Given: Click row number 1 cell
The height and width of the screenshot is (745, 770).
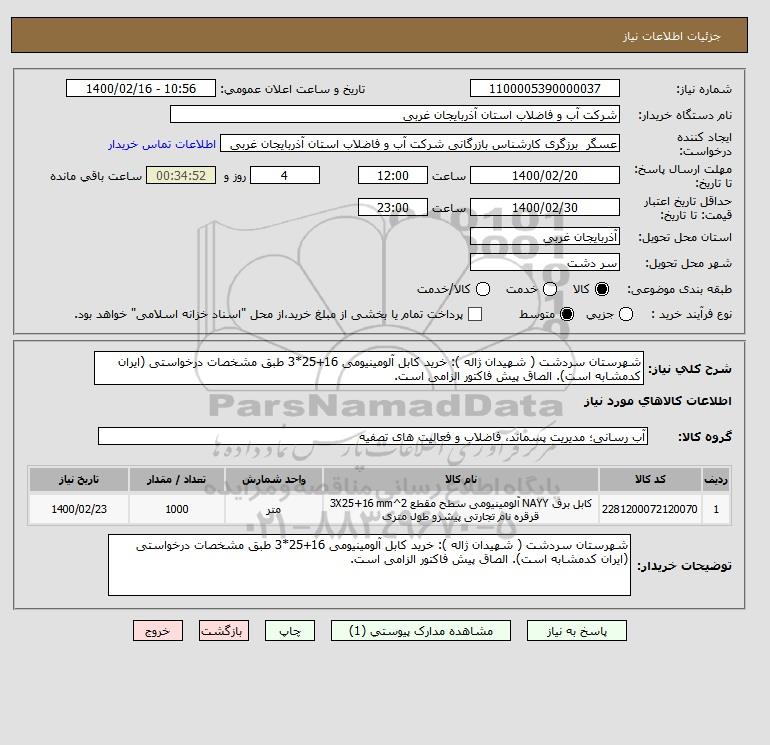Looking at the screenshot, I should (716, 509).
